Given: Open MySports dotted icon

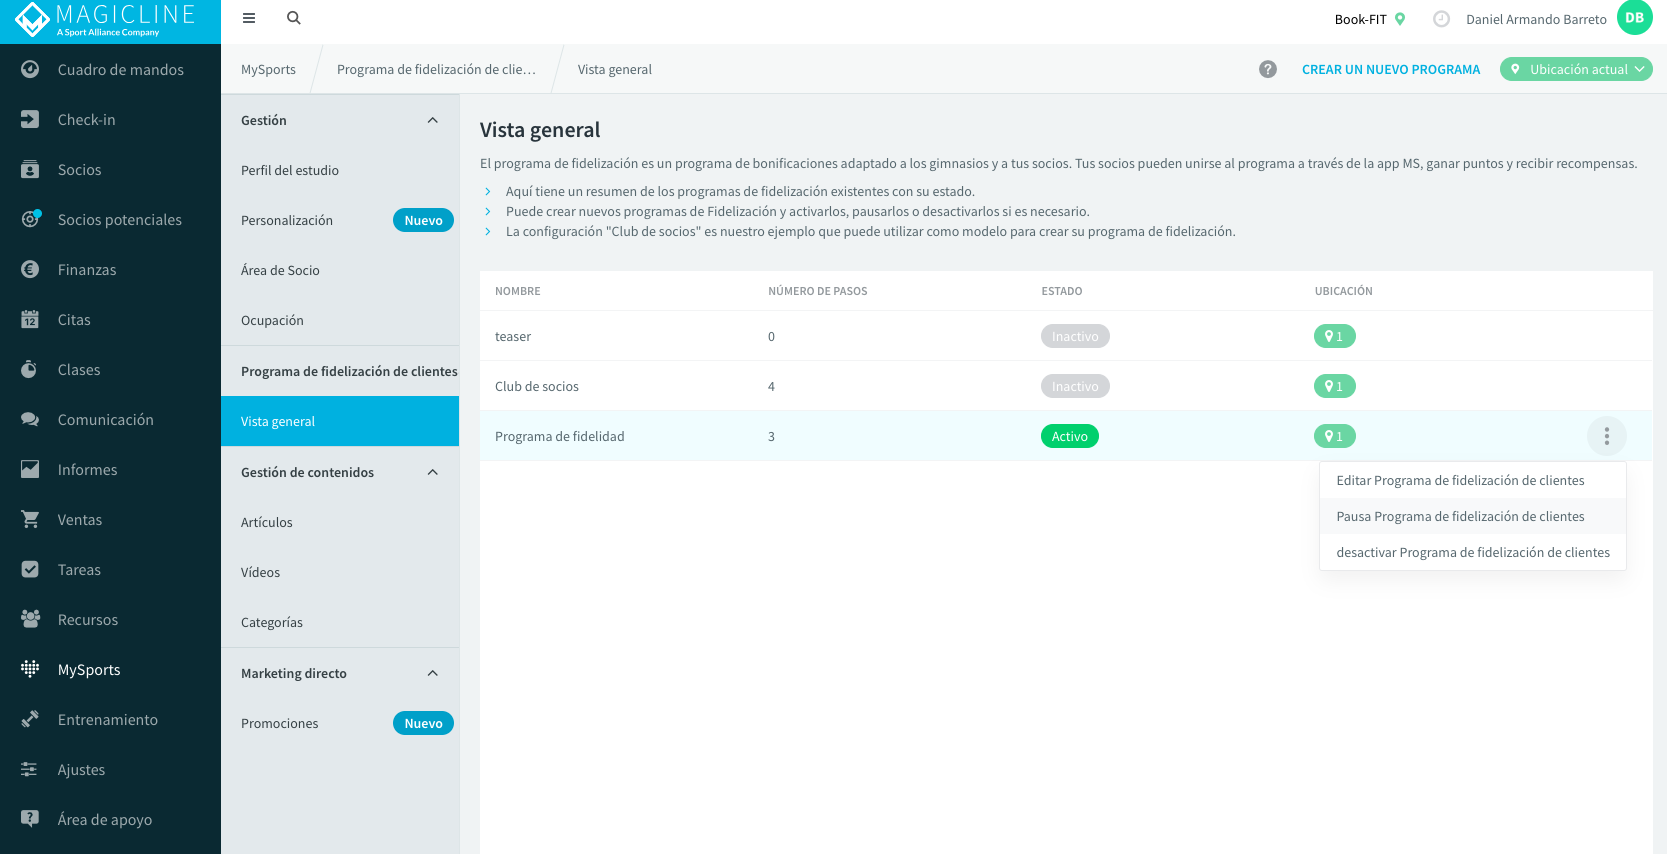Looking at the screenshot, I should pos(30,669).
